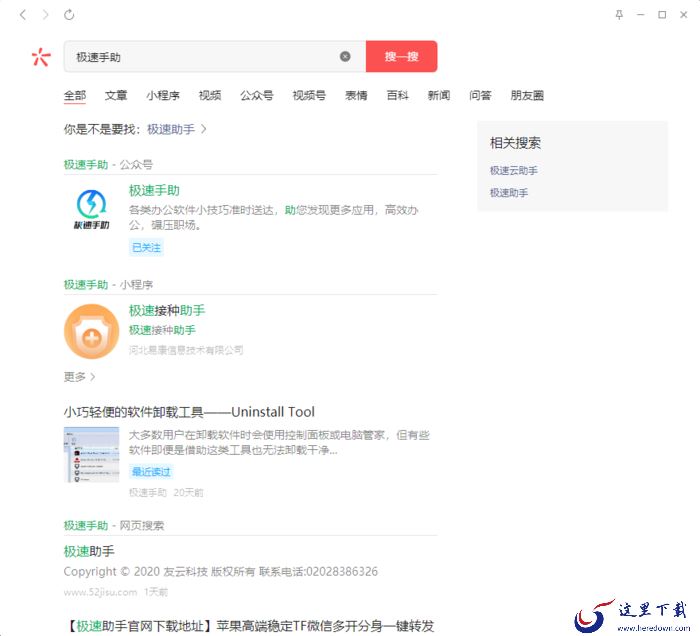Image resolution: width=700 pixels, height=636 pixels.
Task: Open the 新闻 tab
Action: pos(439,95)
